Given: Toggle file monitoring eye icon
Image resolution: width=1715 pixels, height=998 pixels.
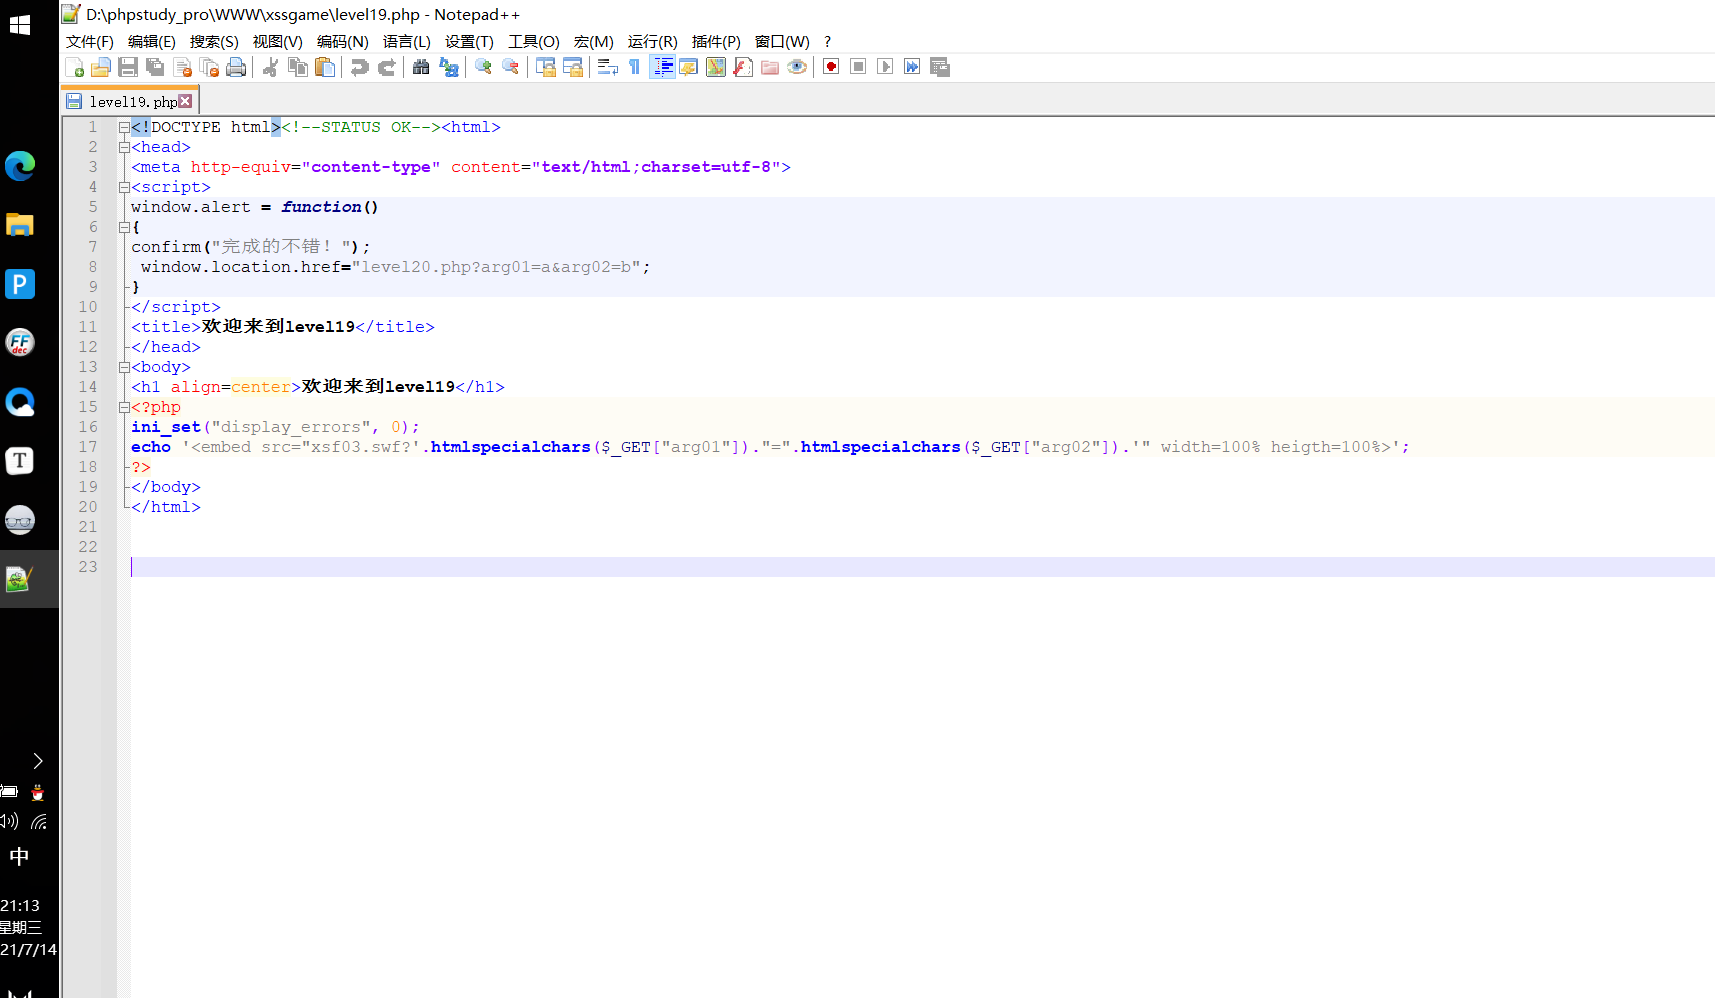Looking at the screenshot, I should [797, 67].
